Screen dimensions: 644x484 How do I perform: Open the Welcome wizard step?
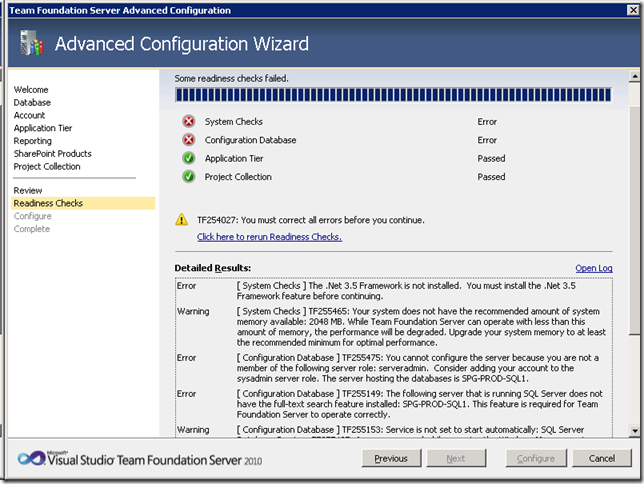32,90
